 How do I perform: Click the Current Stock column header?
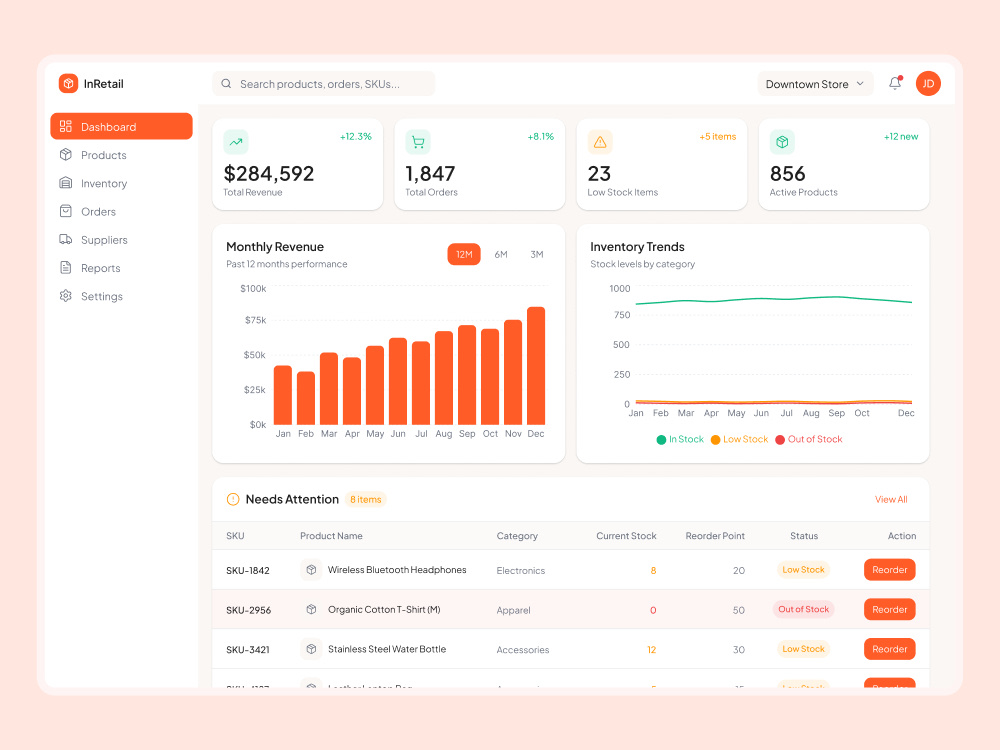[626, 536]
